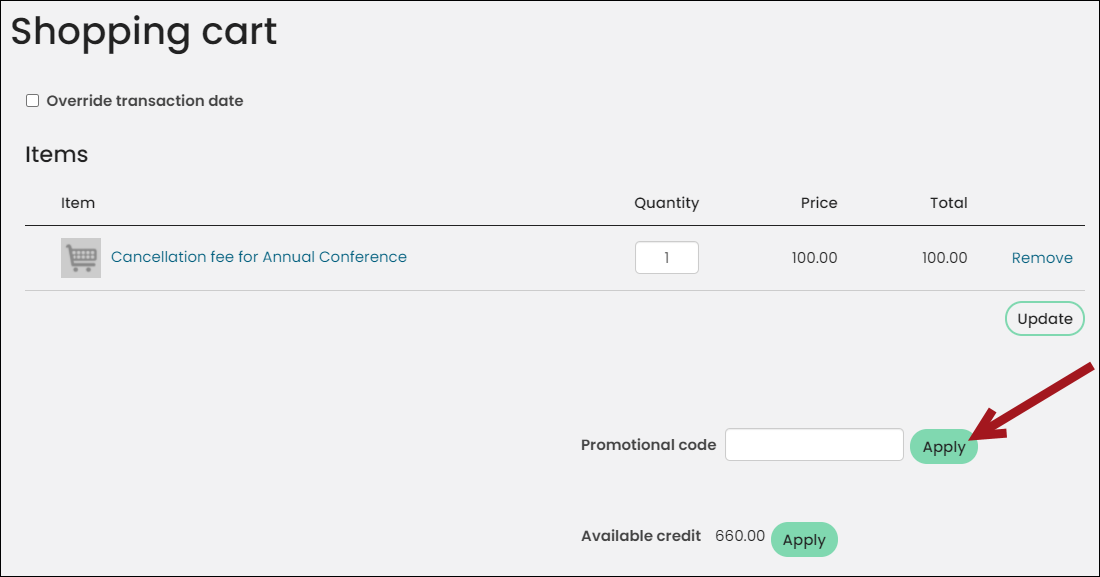Select the Shopping cart page heading

(x=144, y=32)
